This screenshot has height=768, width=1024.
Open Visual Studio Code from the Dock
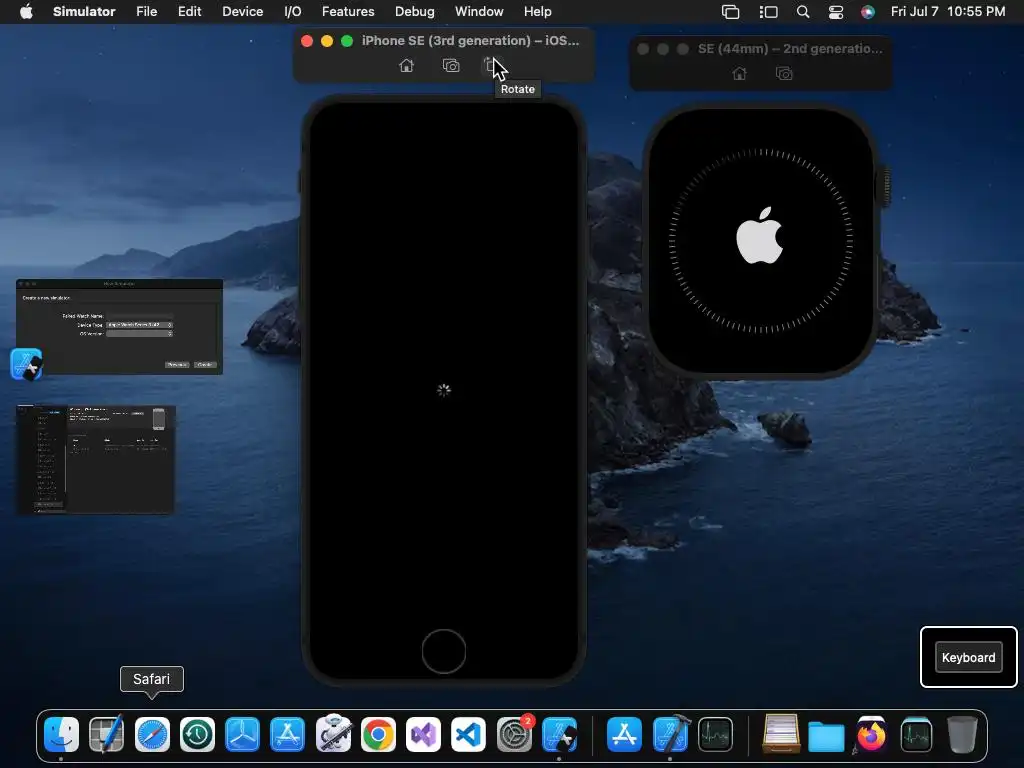point(468,735)
